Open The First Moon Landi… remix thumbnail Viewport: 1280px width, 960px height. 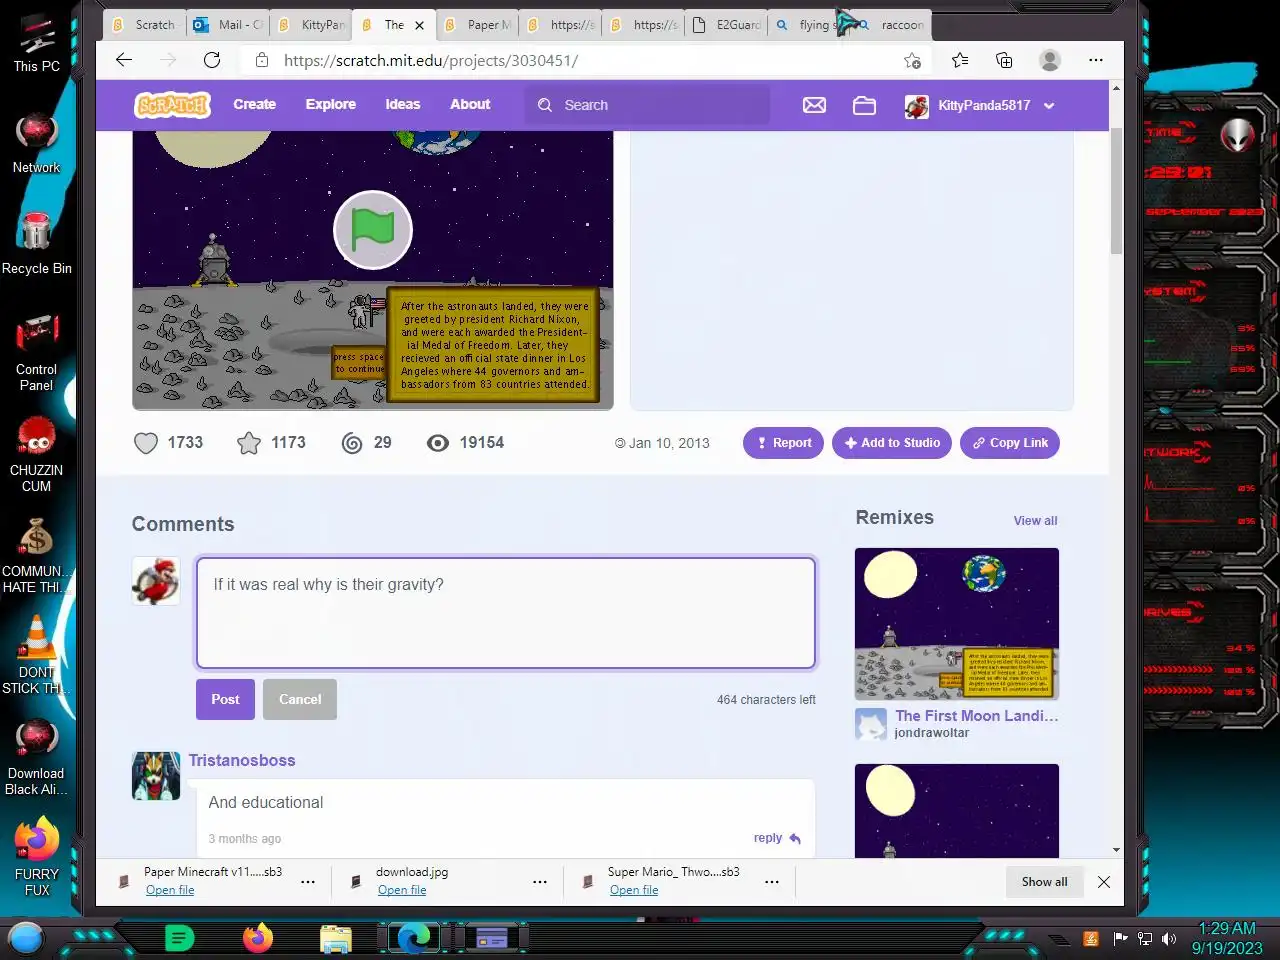coord(957,624)
